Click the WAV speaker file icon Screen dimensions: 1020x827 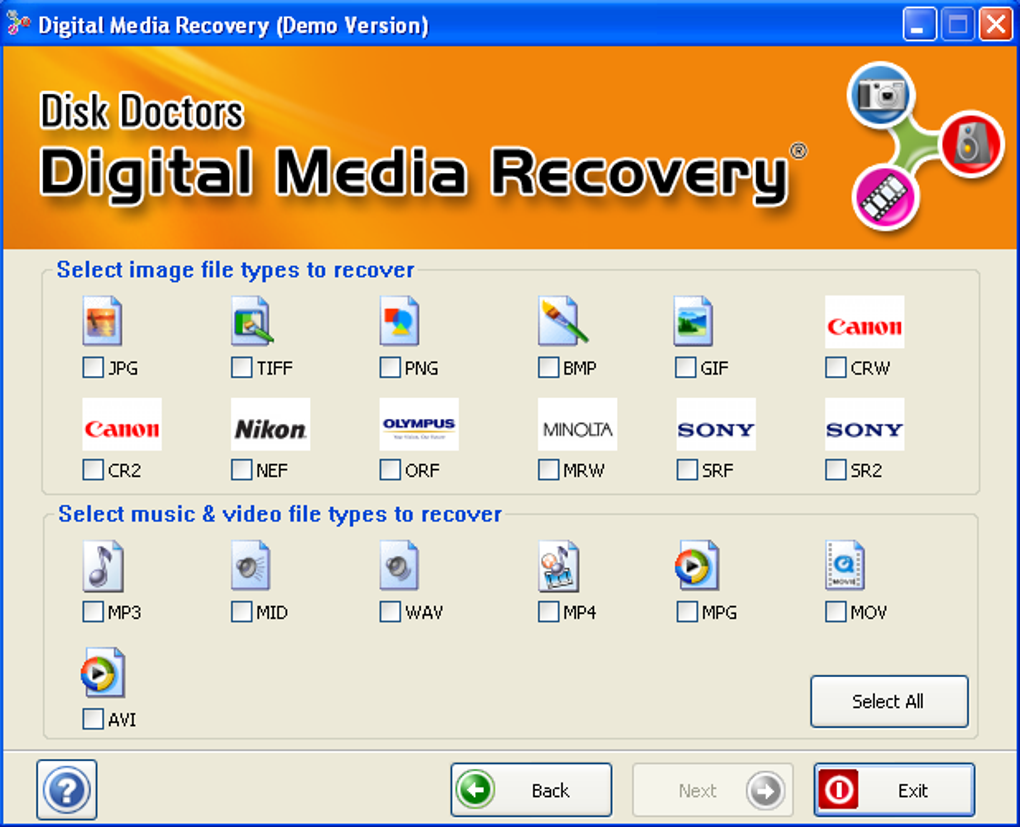[x=399, y=565]
